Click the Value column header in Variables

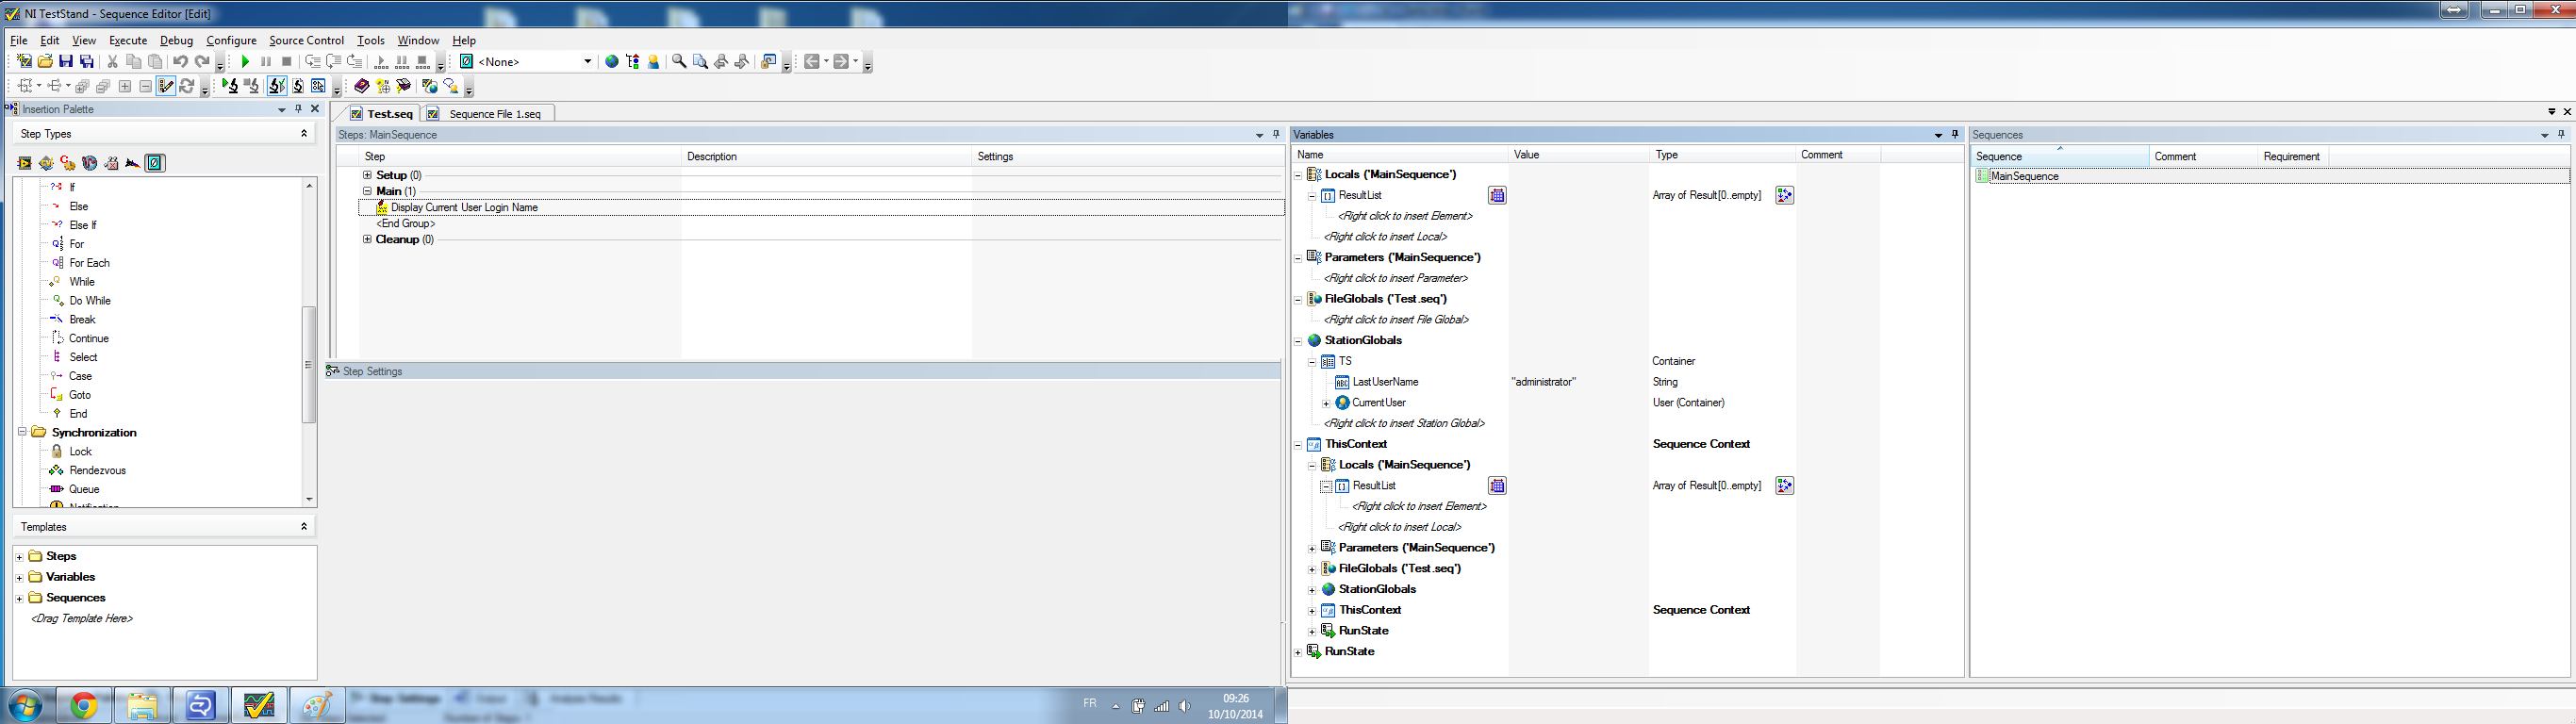click(x=1578, y=154)
